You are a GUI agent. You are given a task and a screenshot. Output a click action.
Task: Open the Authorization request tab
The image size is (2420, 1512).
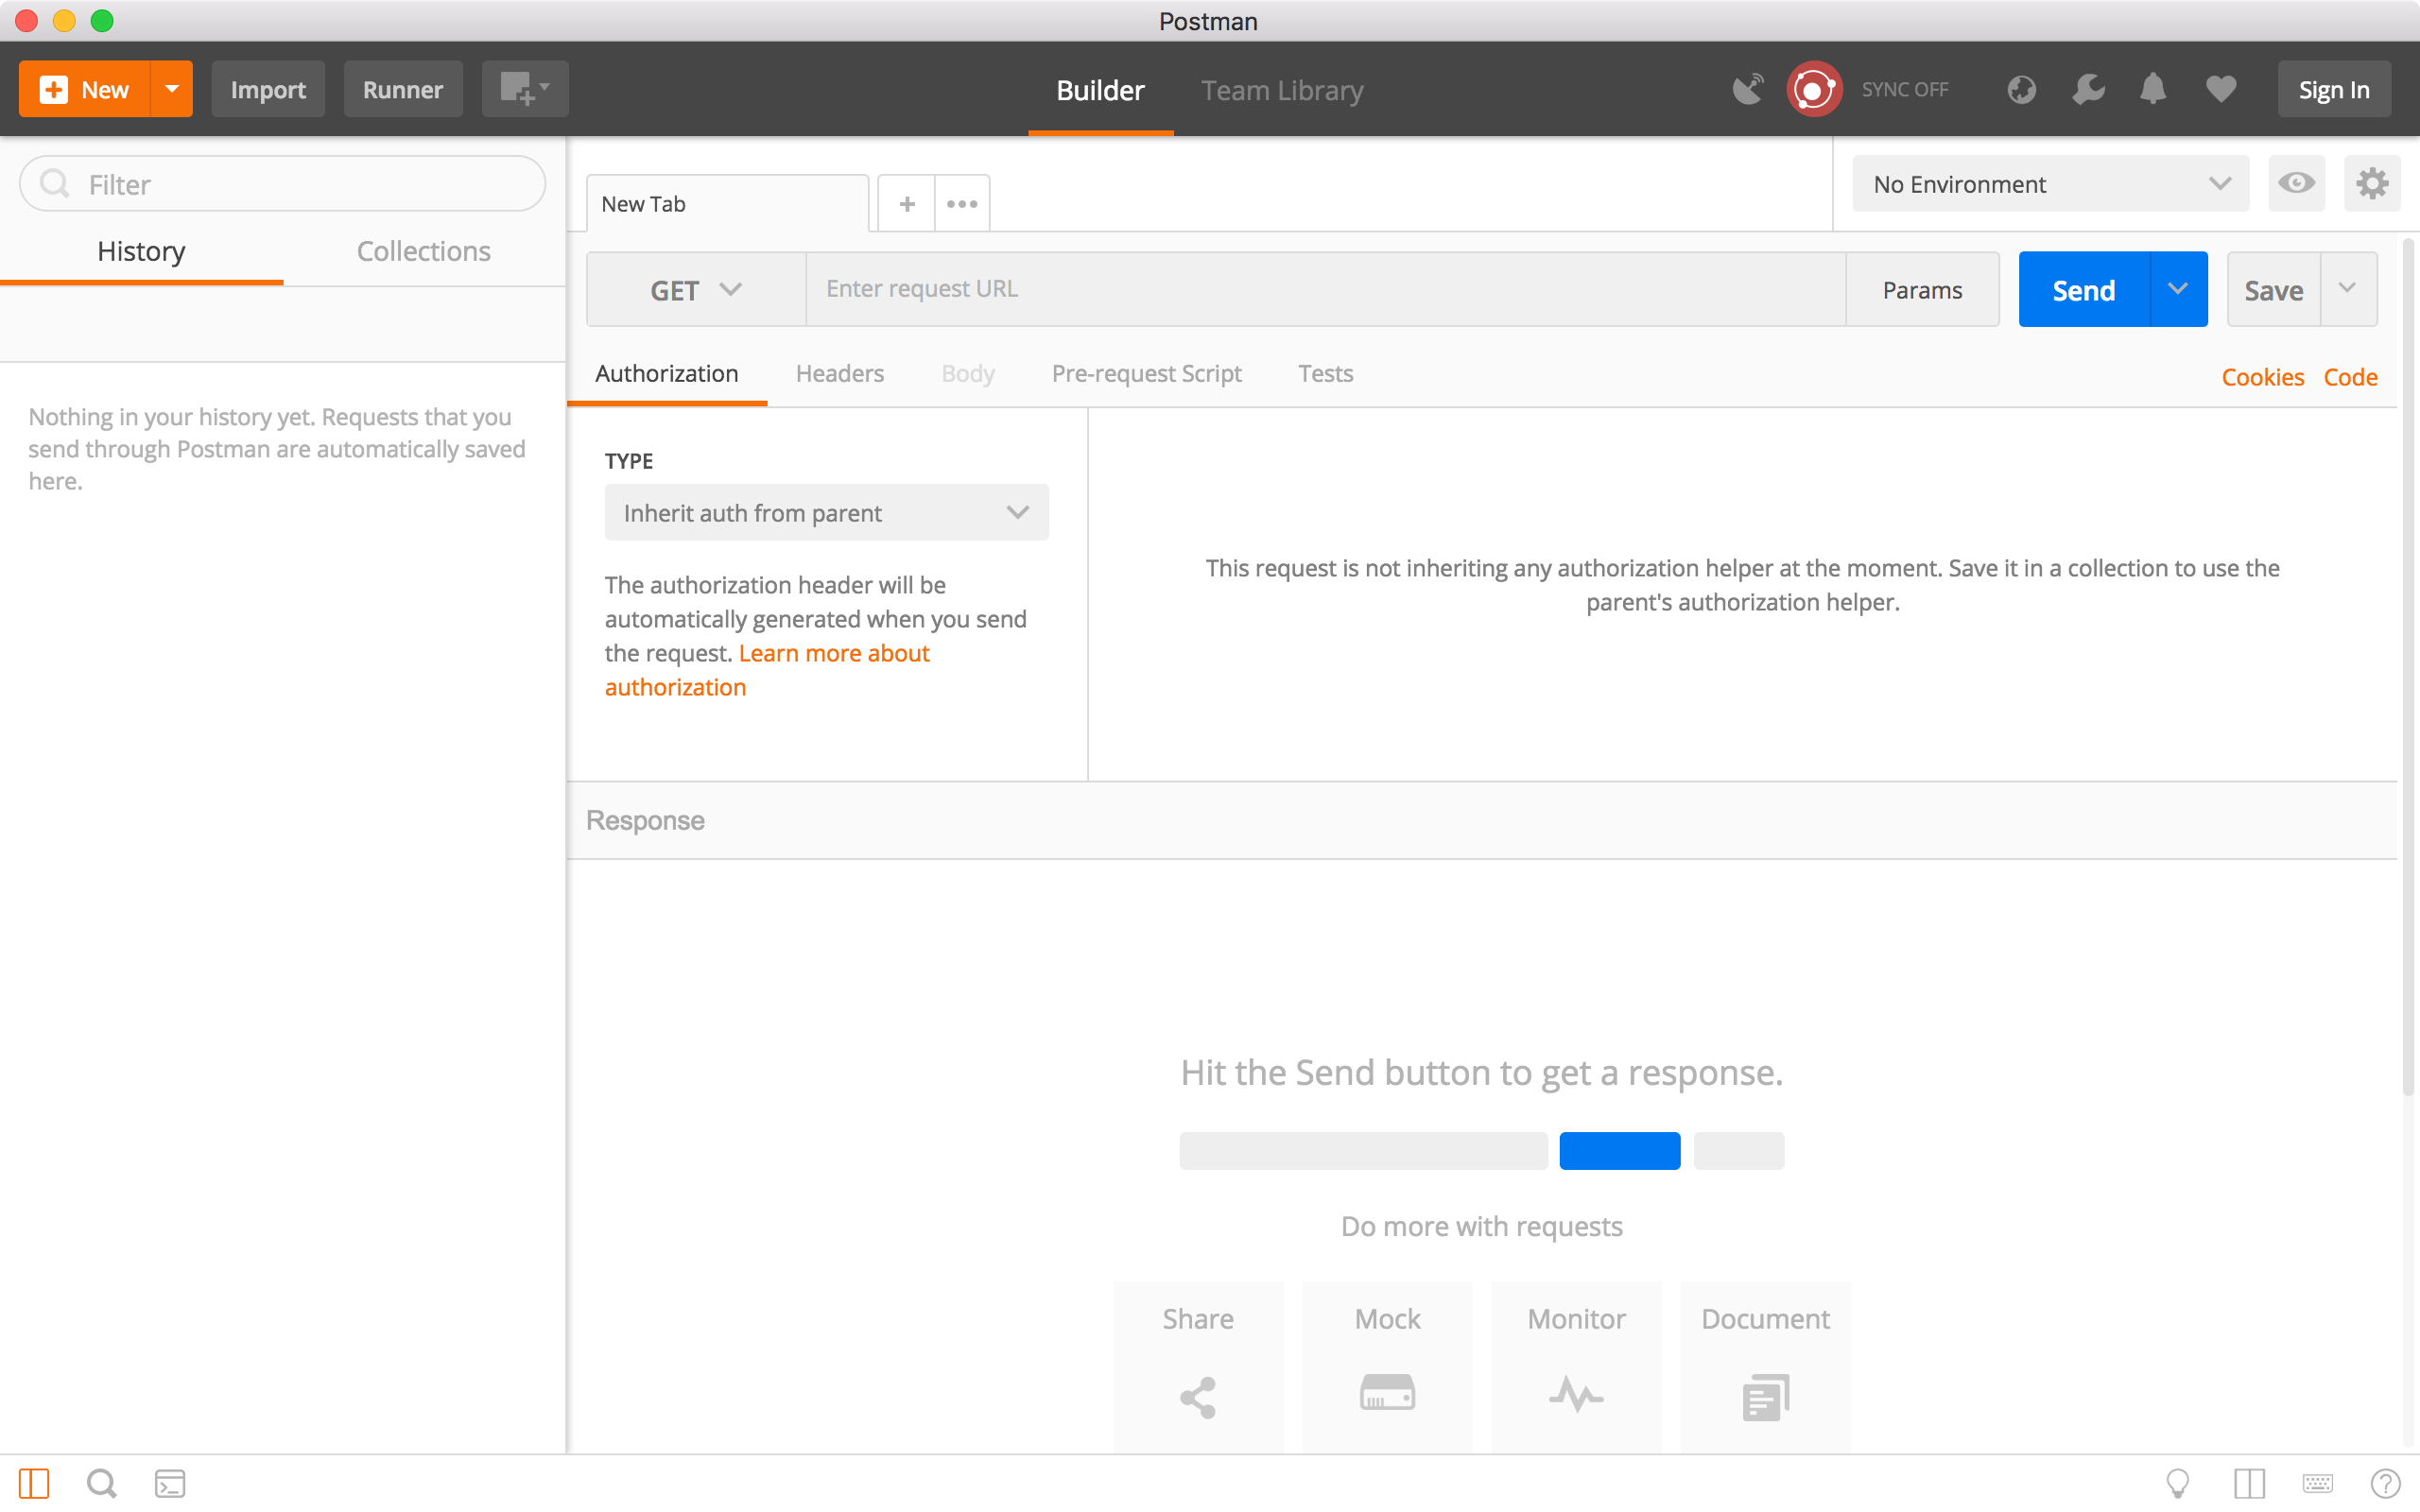[x=667, y=373]
